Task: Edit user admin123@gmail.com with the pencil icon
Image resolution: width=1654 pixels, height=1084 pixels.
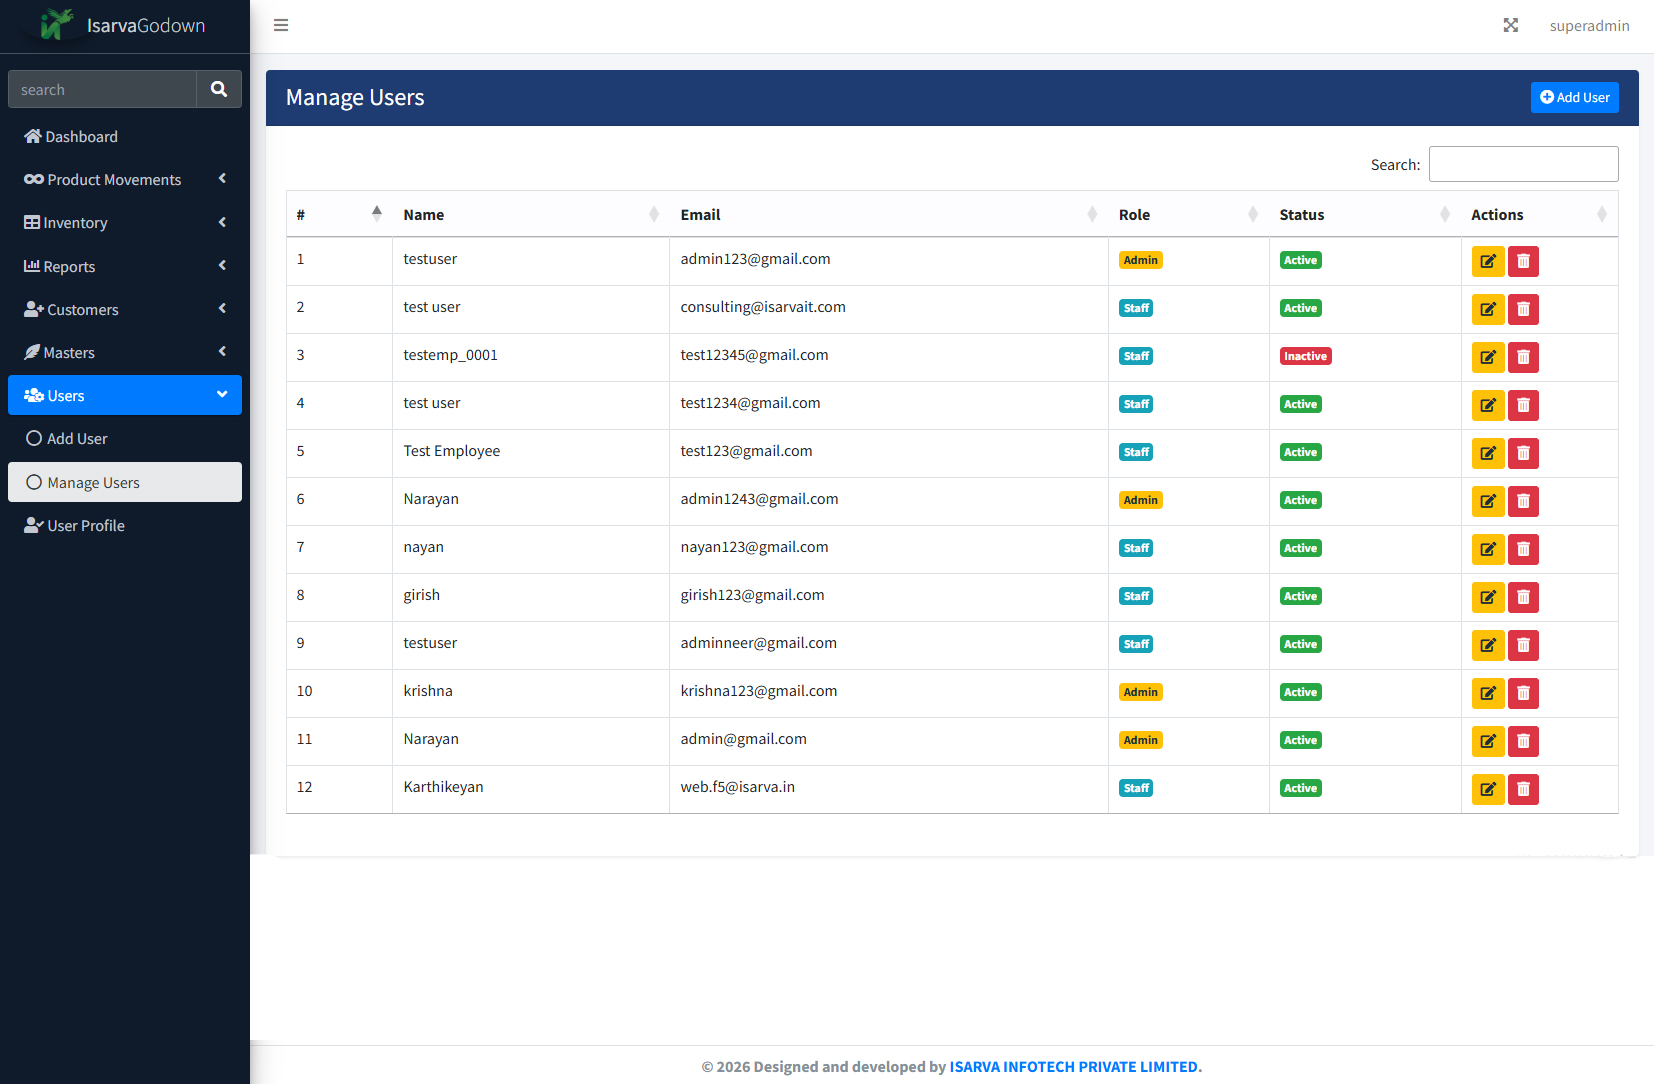Action: [1488, 261]
